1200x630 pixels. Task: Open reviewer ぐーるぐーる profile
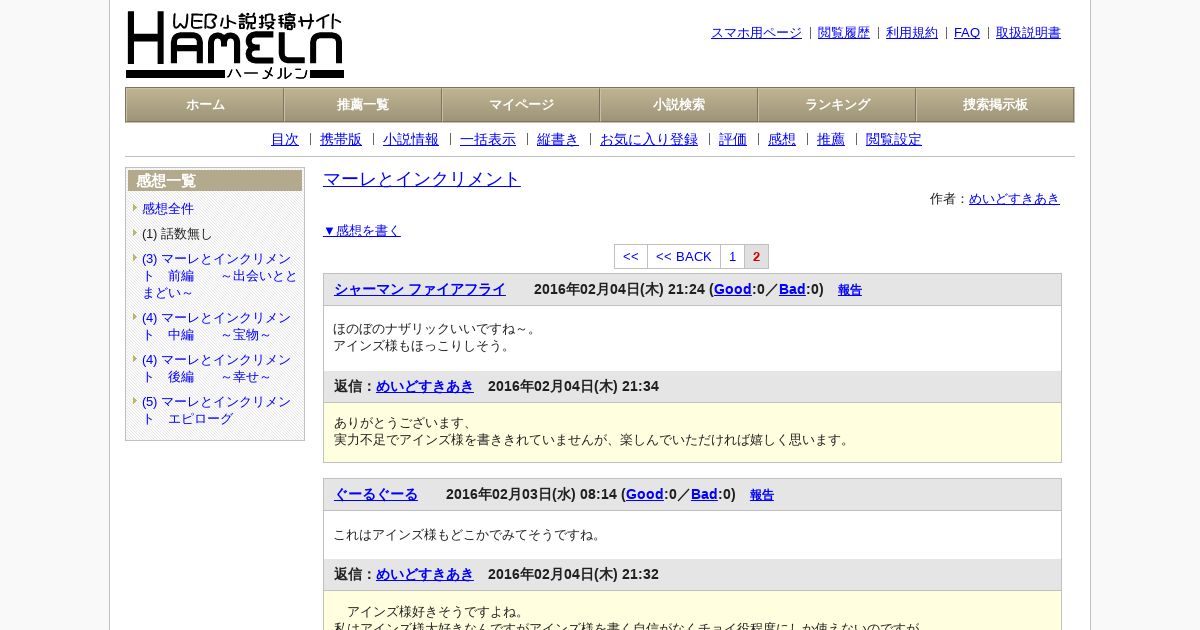[376, 495]
